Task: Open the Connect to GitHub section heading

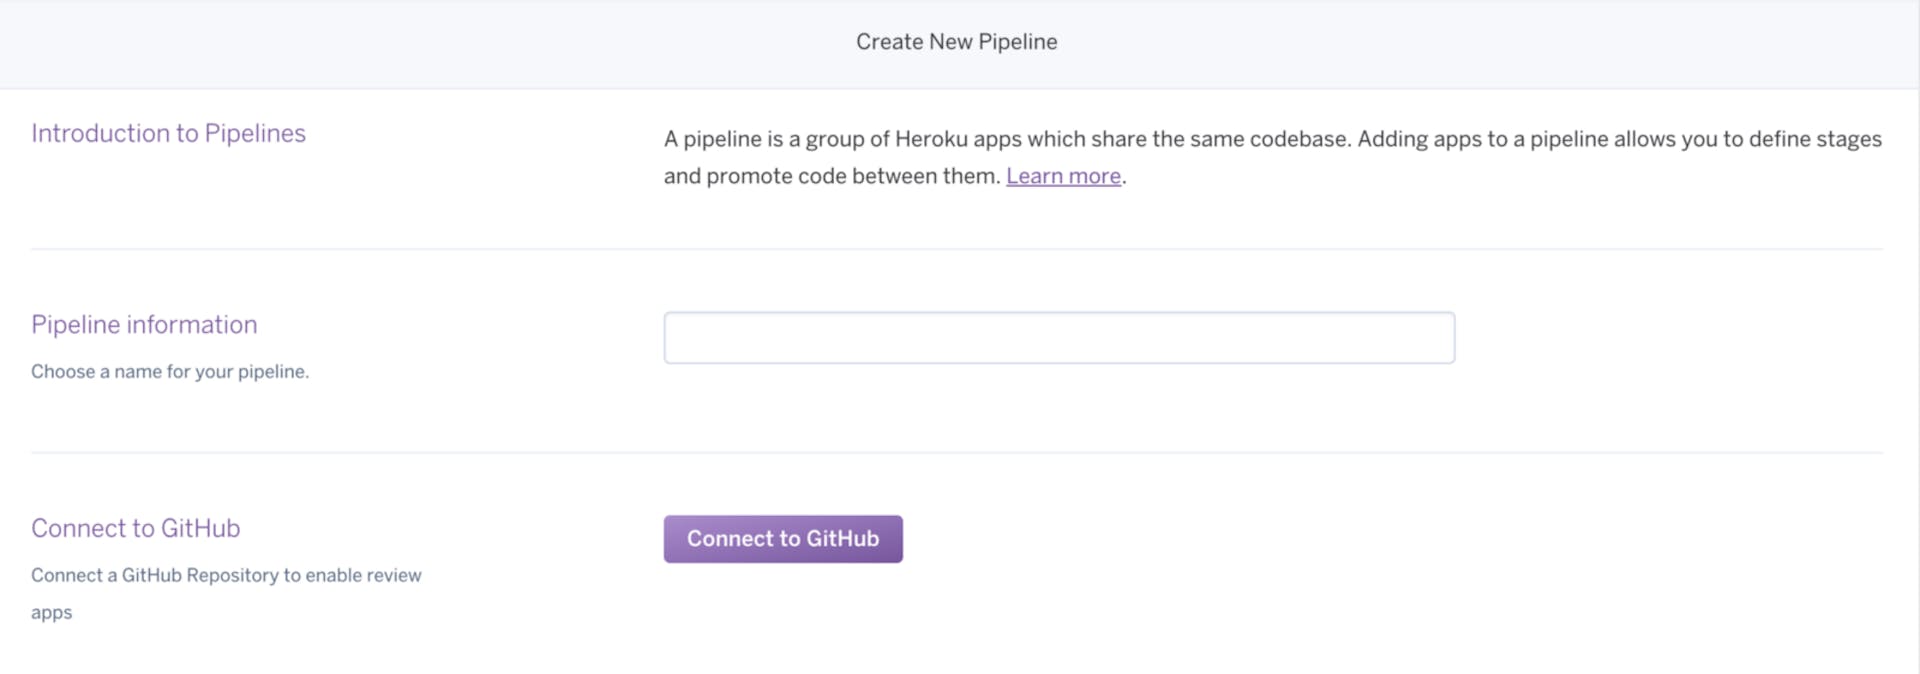Action: [x=135, y=528]
